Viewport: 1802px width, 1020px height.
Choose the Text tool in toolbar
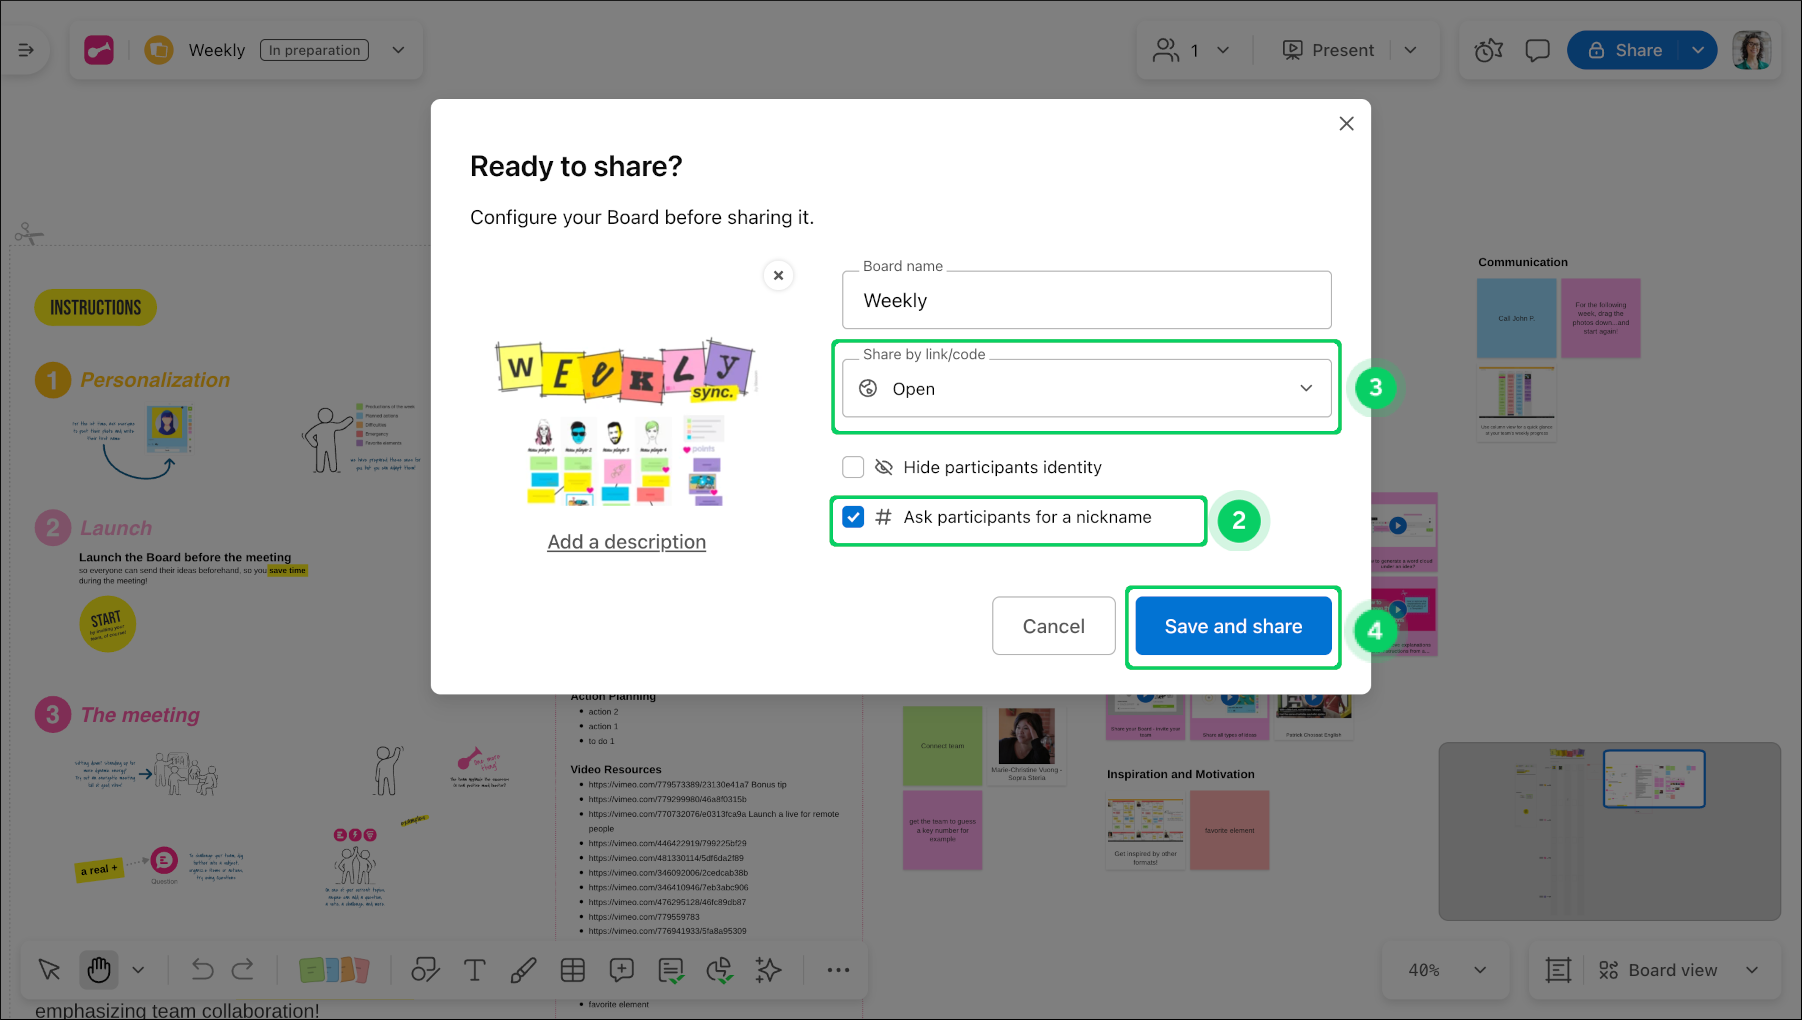point(474,969)
